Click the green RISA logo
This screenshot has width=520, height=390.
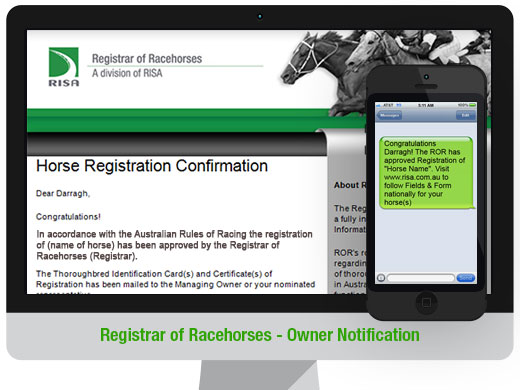pyautogui.click(x=64, y=67)
